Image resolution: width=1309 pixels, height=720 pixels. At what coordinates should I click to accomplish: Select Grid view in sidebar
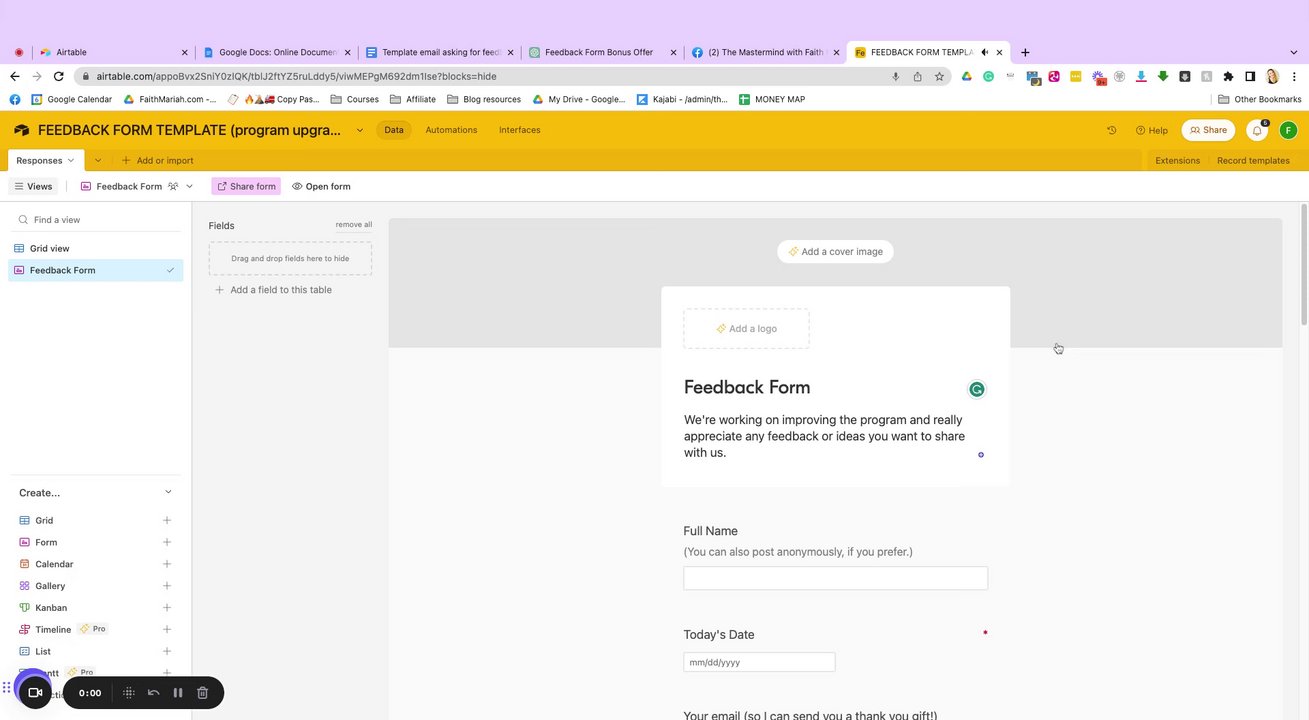(95, 248)
